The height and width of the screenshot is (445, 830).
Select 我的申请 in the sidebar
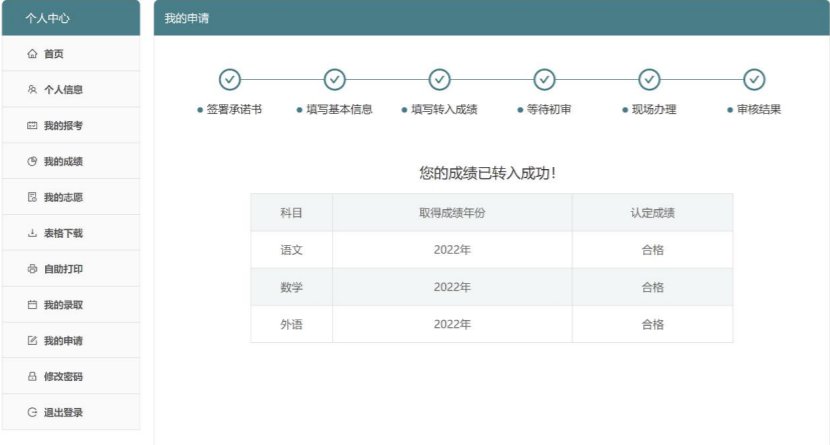[x=63, y=341]
